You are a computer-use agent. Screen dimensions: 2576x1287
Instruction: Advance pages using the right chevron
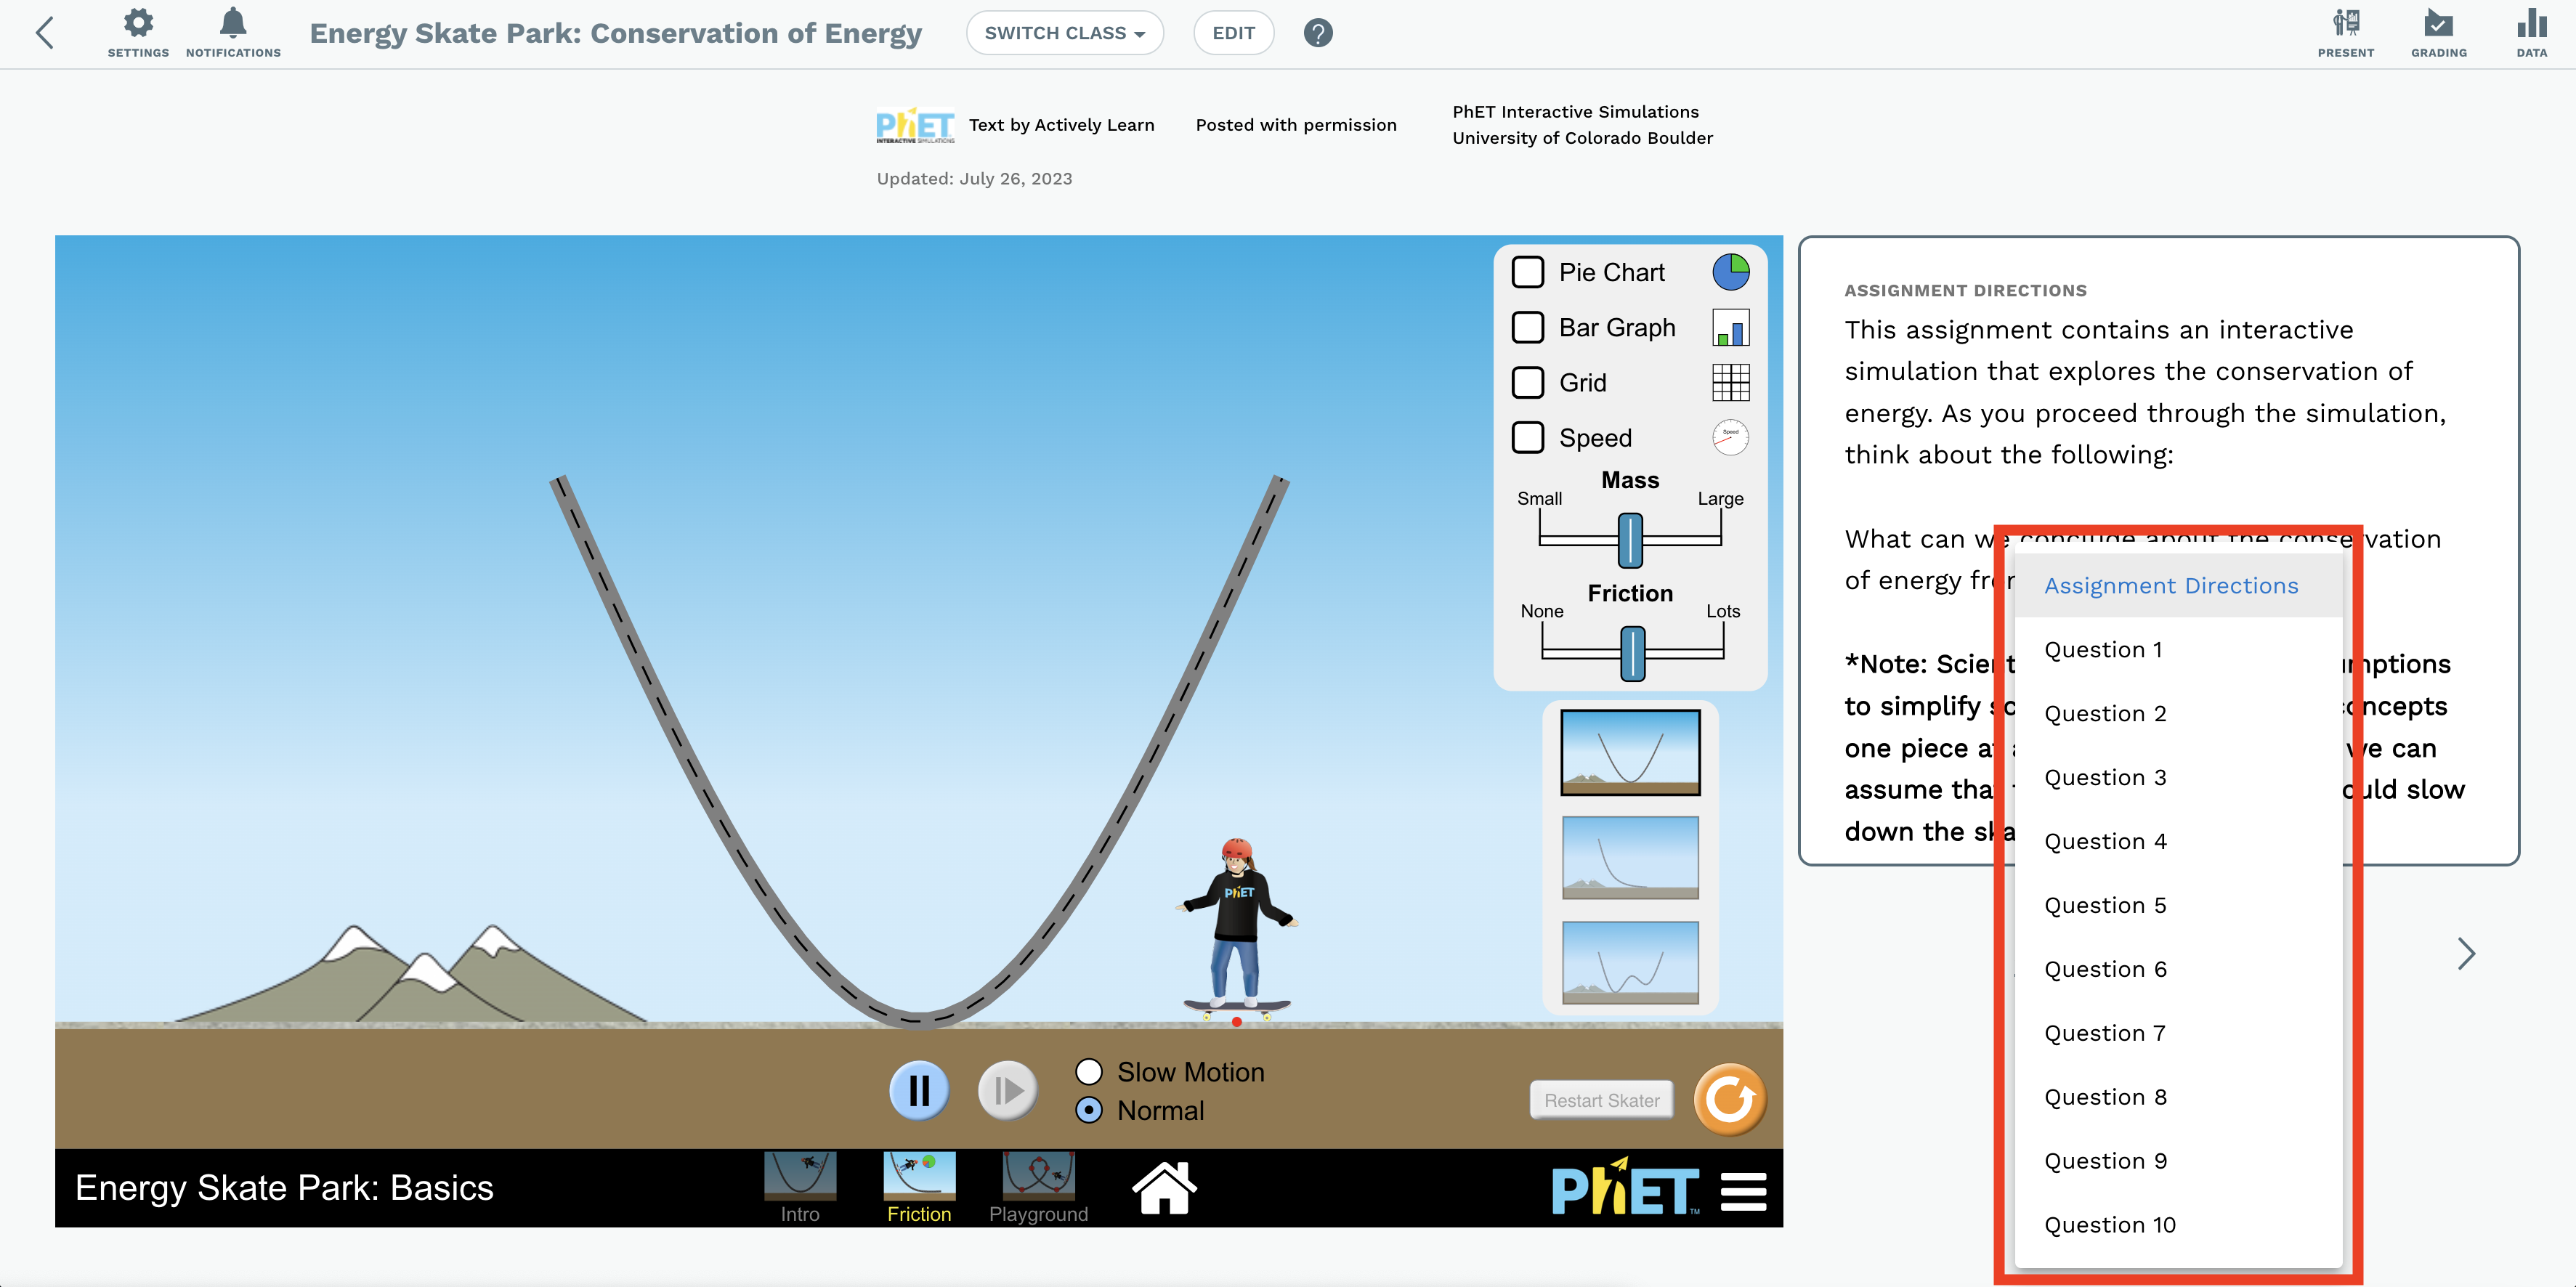click(2466, 954)
